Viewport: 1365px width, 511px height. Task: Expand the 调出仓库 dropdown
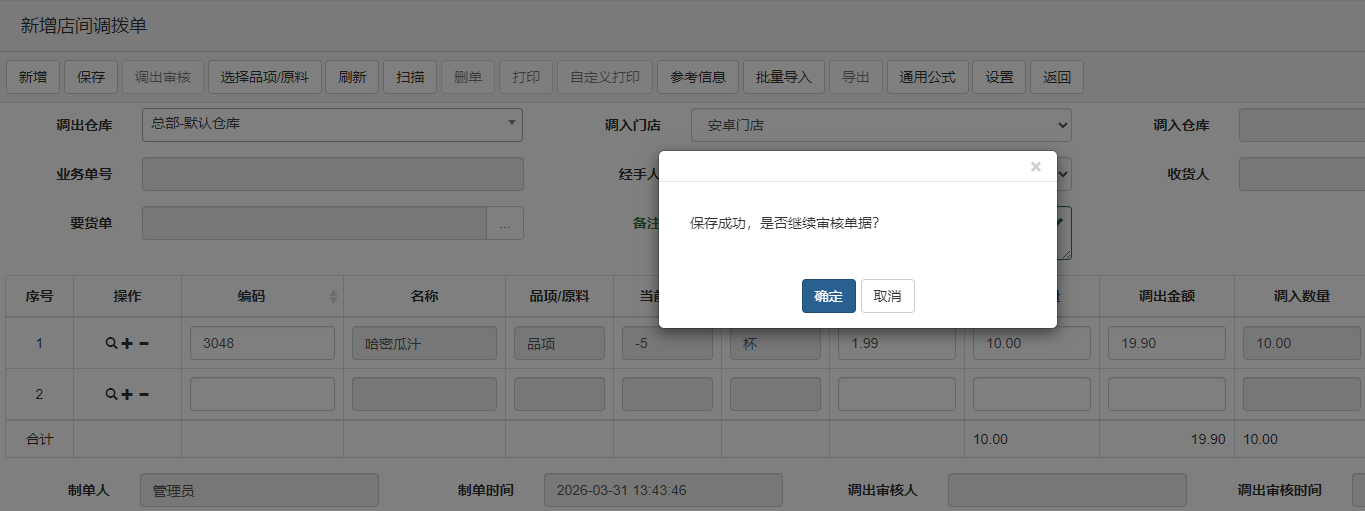[x=332, y=125]
